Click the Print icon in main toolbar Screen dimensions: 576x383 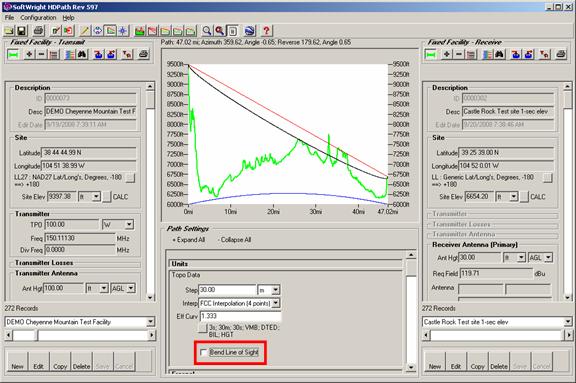(x=38, y=31)
